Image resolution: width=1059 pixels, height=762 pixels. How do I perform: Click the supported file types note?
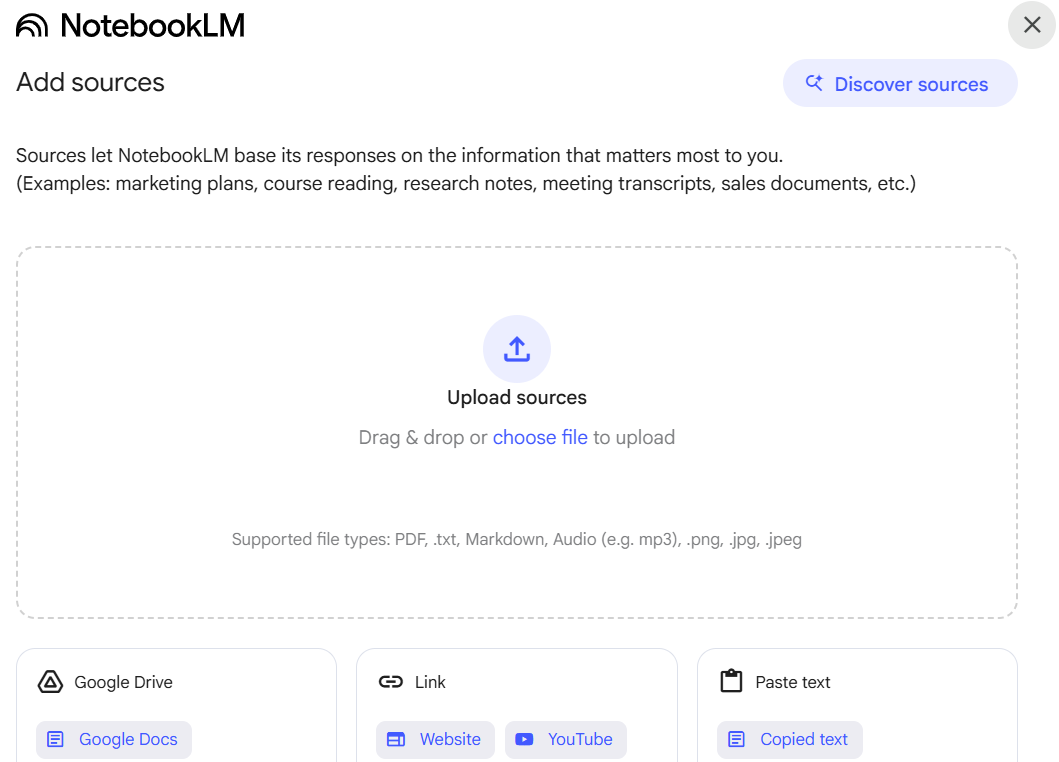point(517,539)
